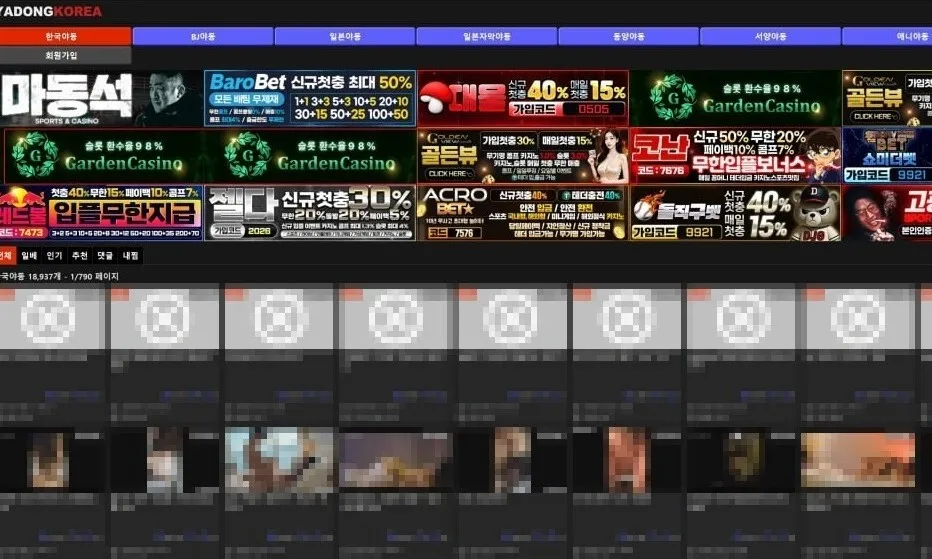Open the 쇼미더벳 banner ad
Screen dimensions: 932x559
887,156
